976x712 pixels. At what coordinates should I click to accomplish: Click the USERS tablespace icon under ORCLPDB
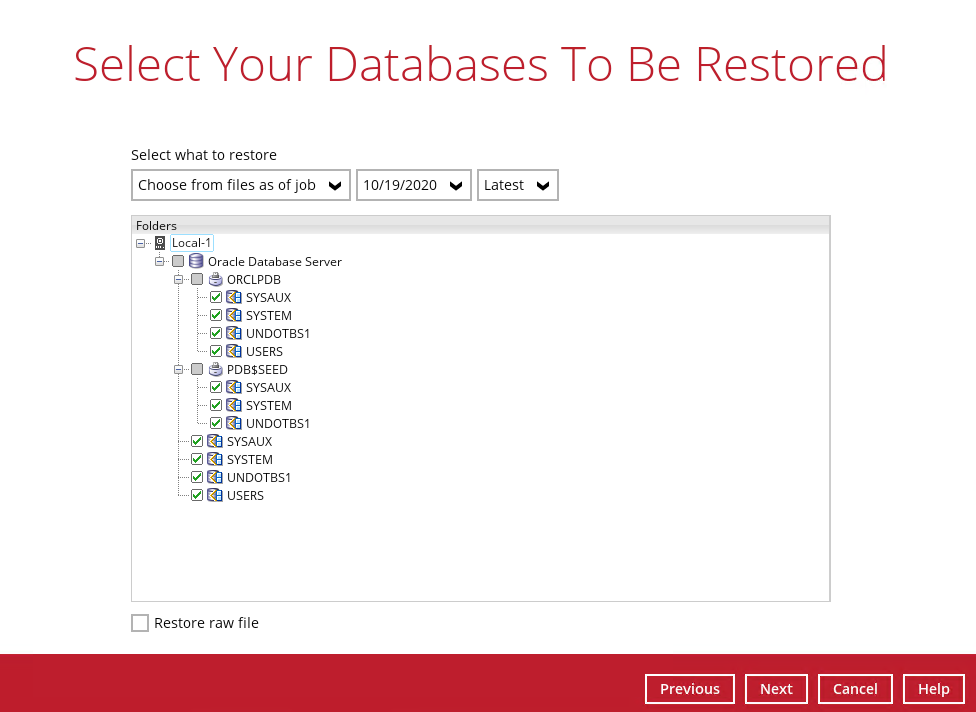click(x=234, y=351)
